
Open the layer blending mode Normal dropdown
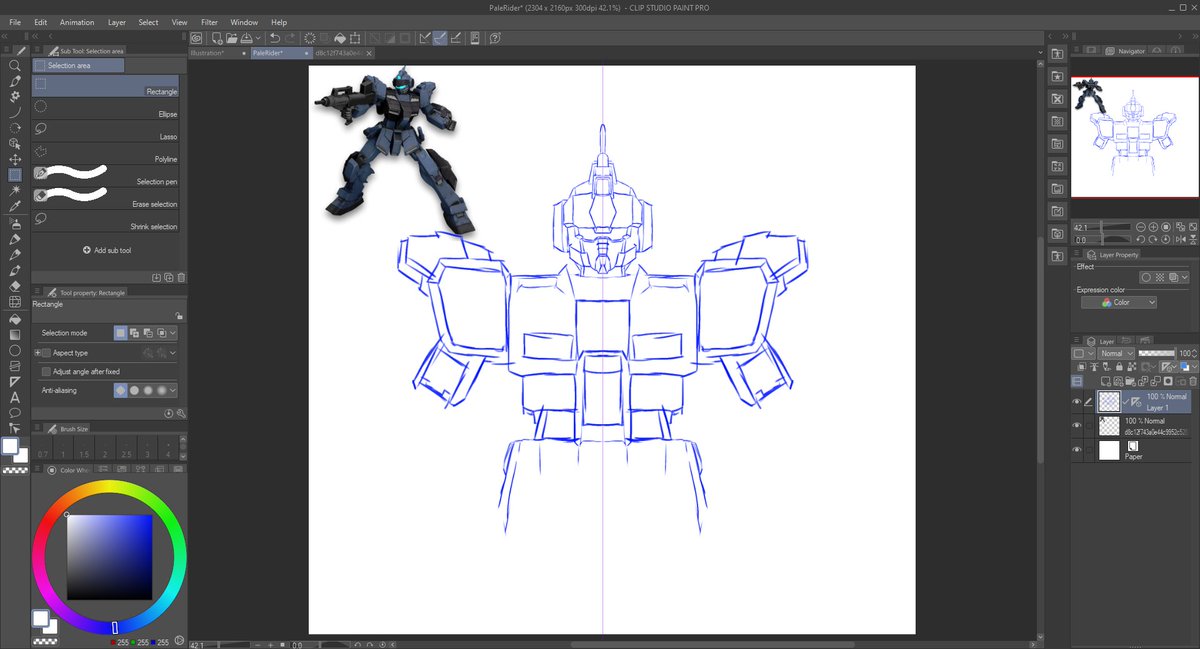[x=1117, y=353]
